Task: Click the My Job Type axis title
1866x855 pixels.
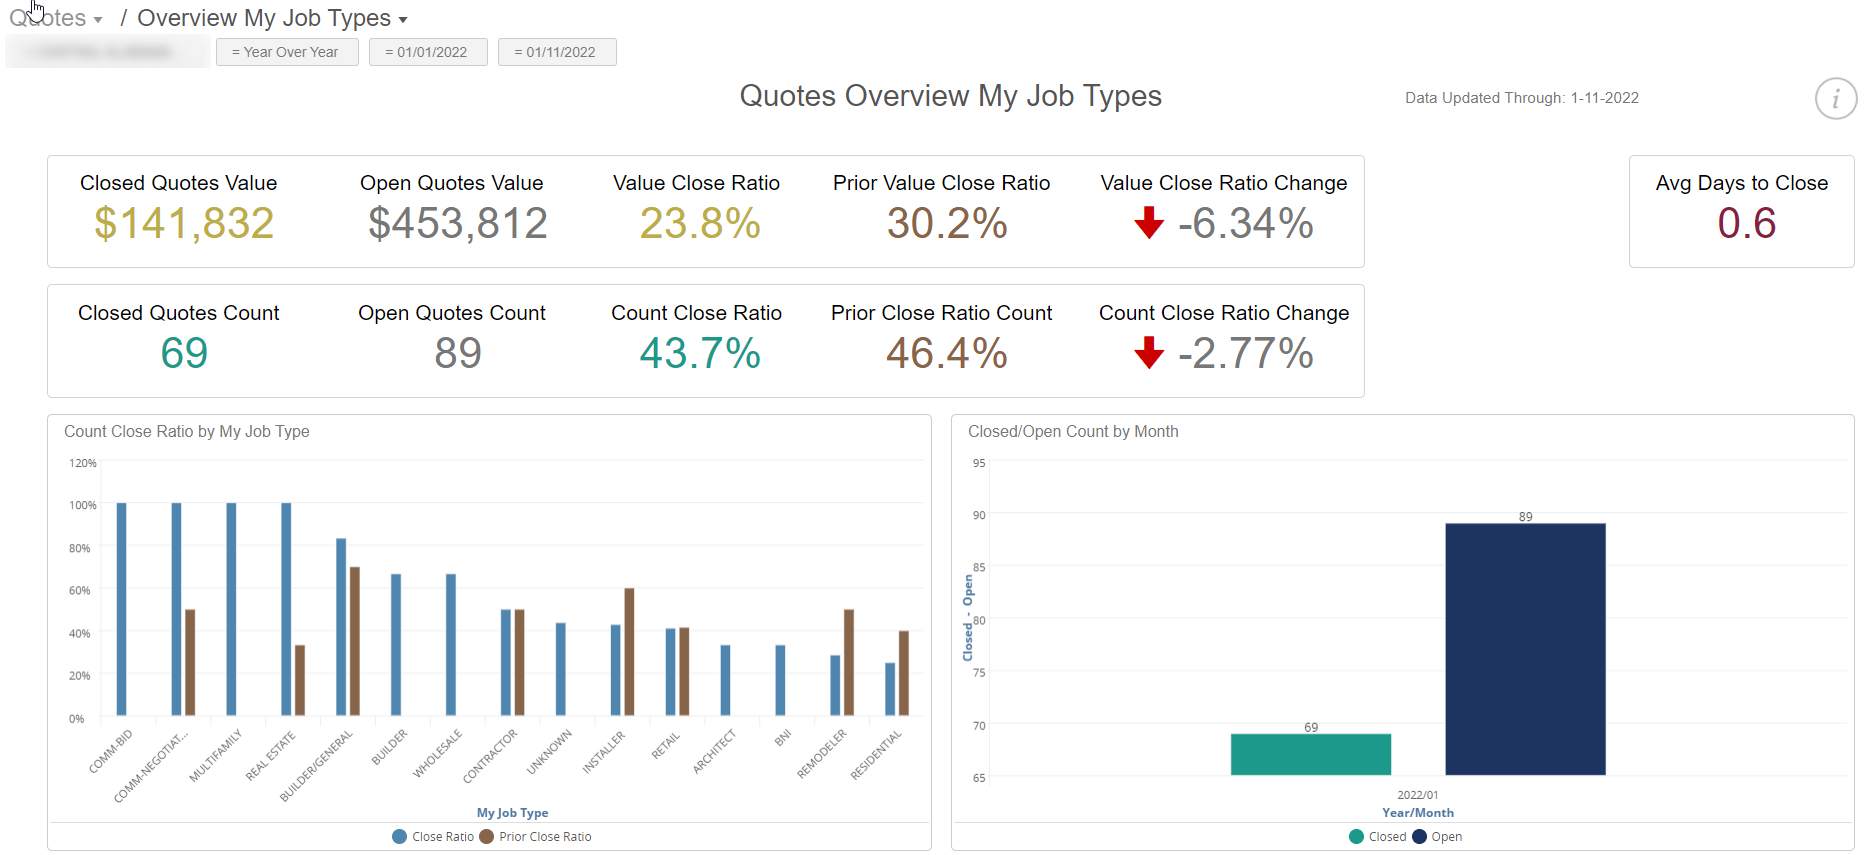Action: (512, 813)
